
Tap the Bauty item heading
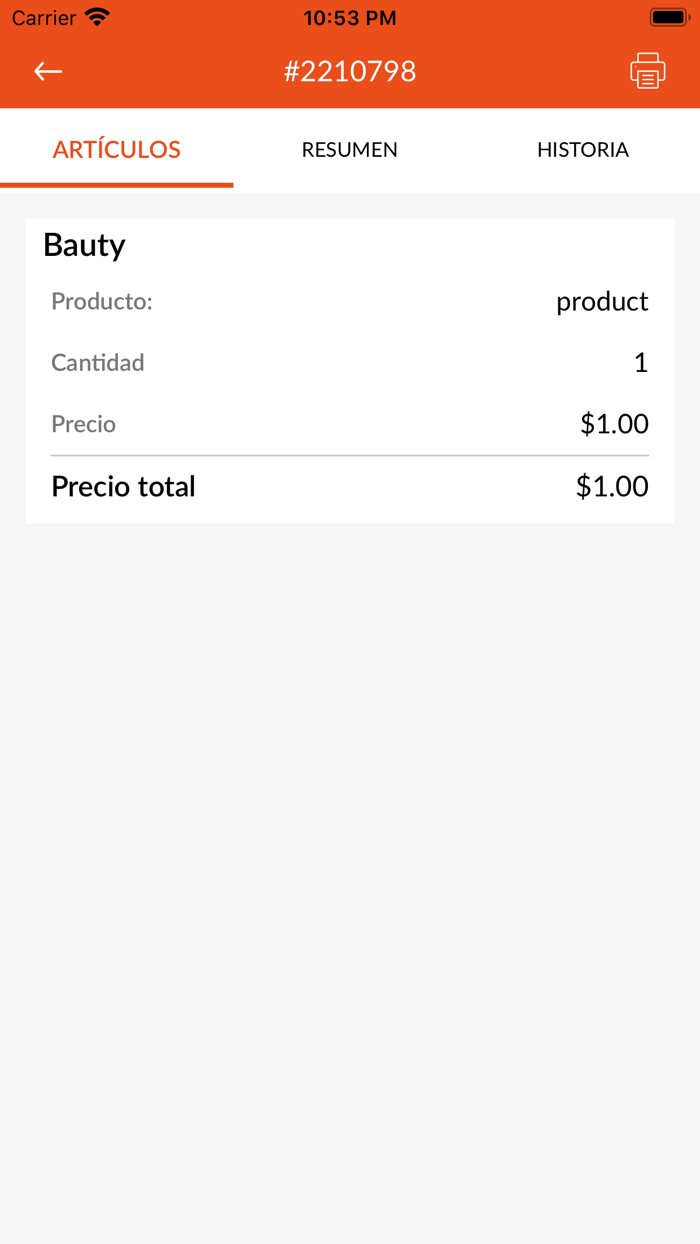84,245
